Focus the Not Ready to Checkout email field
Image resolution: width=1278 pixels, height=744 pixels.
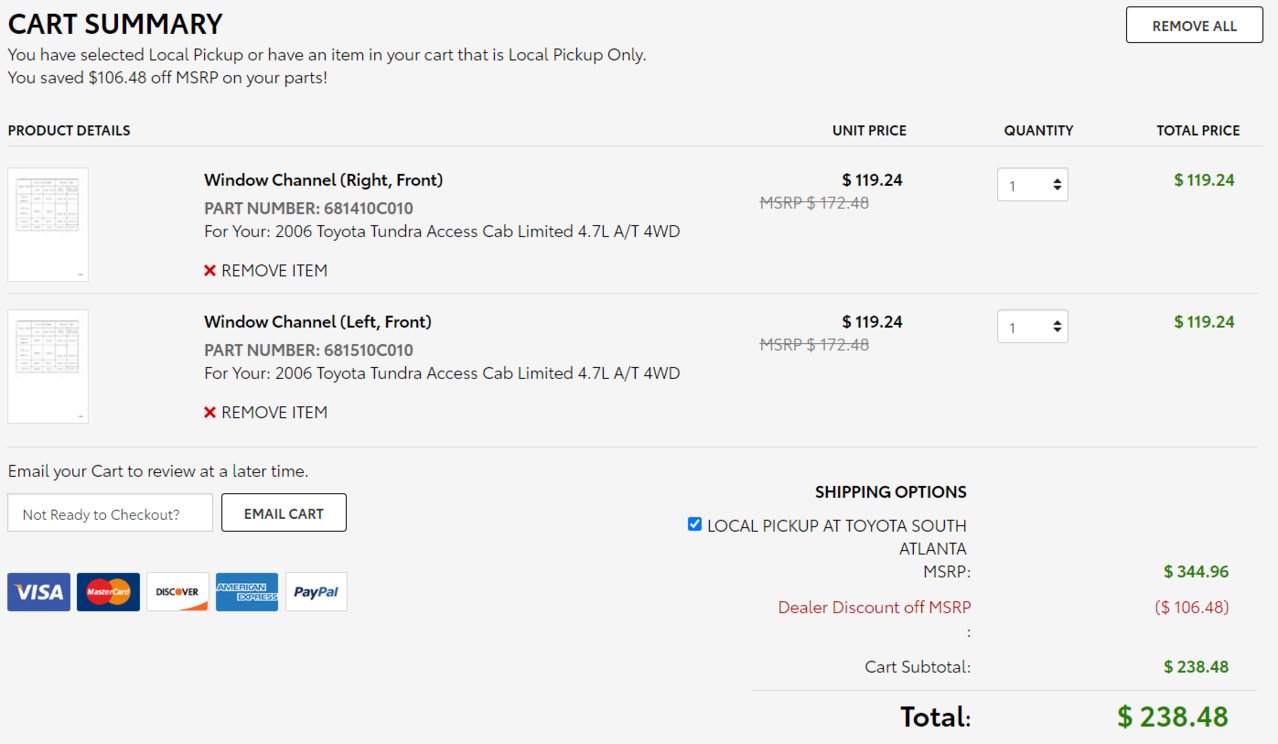click(110, 513)
